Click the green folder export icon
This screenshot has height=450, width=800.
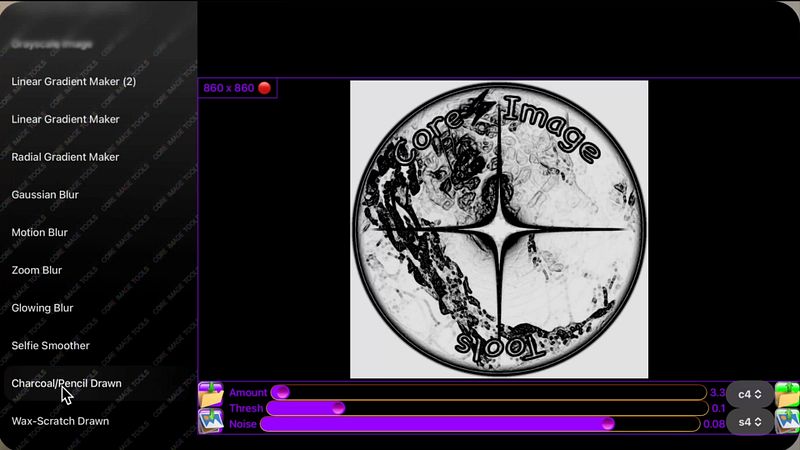[787, 394]
